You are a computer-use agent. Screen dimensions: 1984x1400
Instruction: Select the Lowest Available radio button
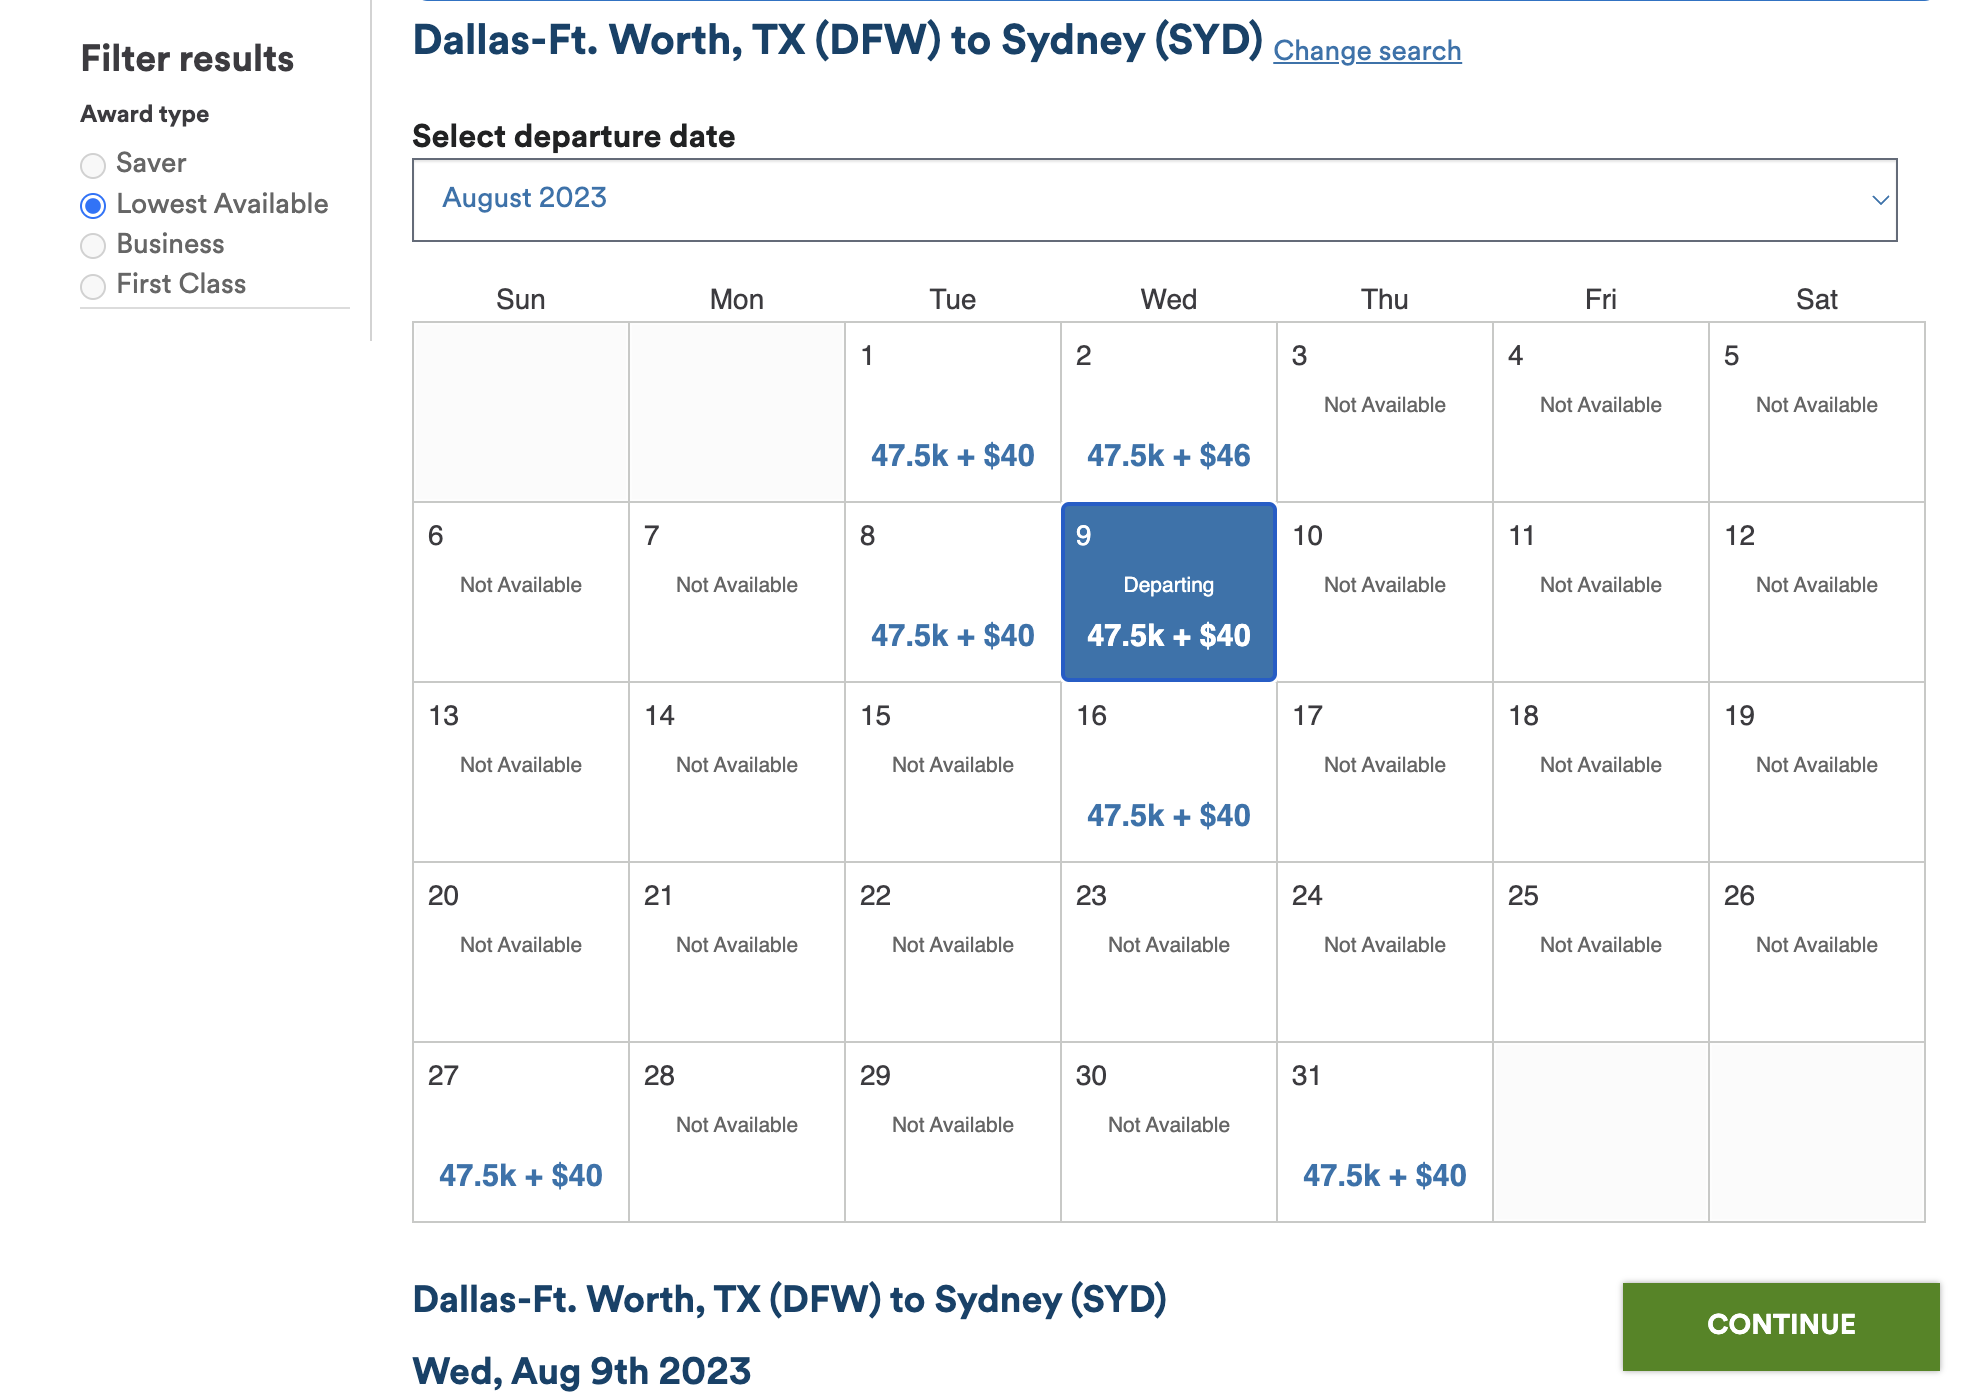[x=93, y=206]
